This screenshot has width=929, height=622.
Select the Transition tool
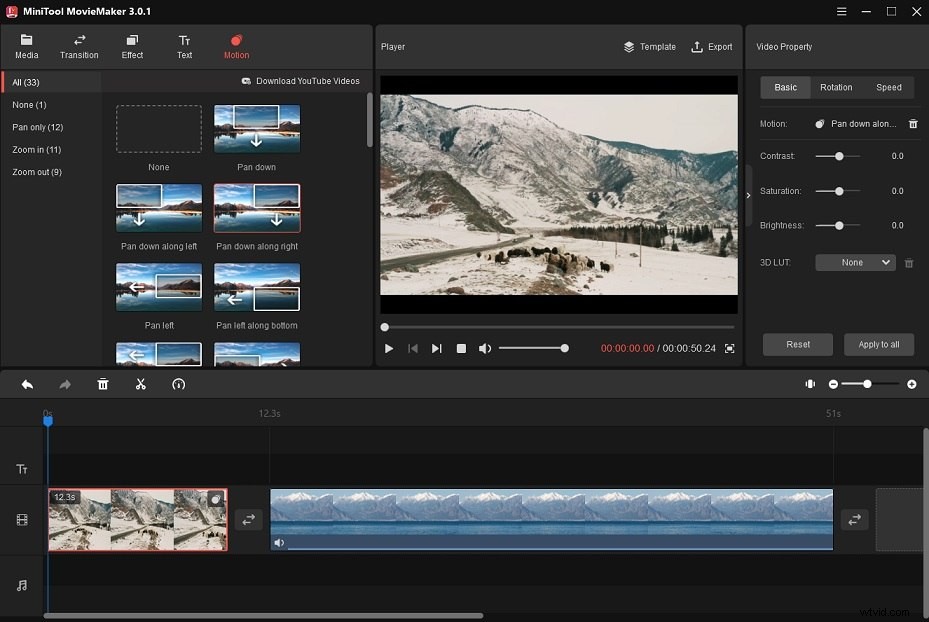pyautogui.click(x=79, y=46)
